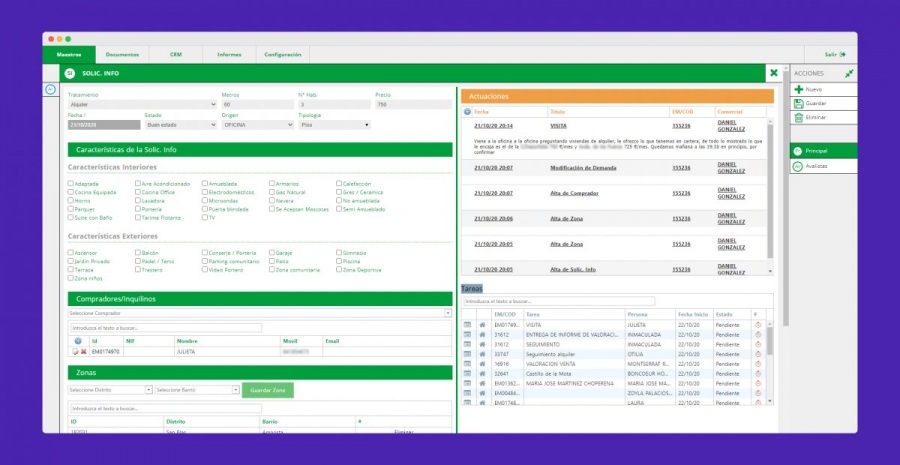Open the Informes tab
900x465 pixels.
tap(228, 54)
